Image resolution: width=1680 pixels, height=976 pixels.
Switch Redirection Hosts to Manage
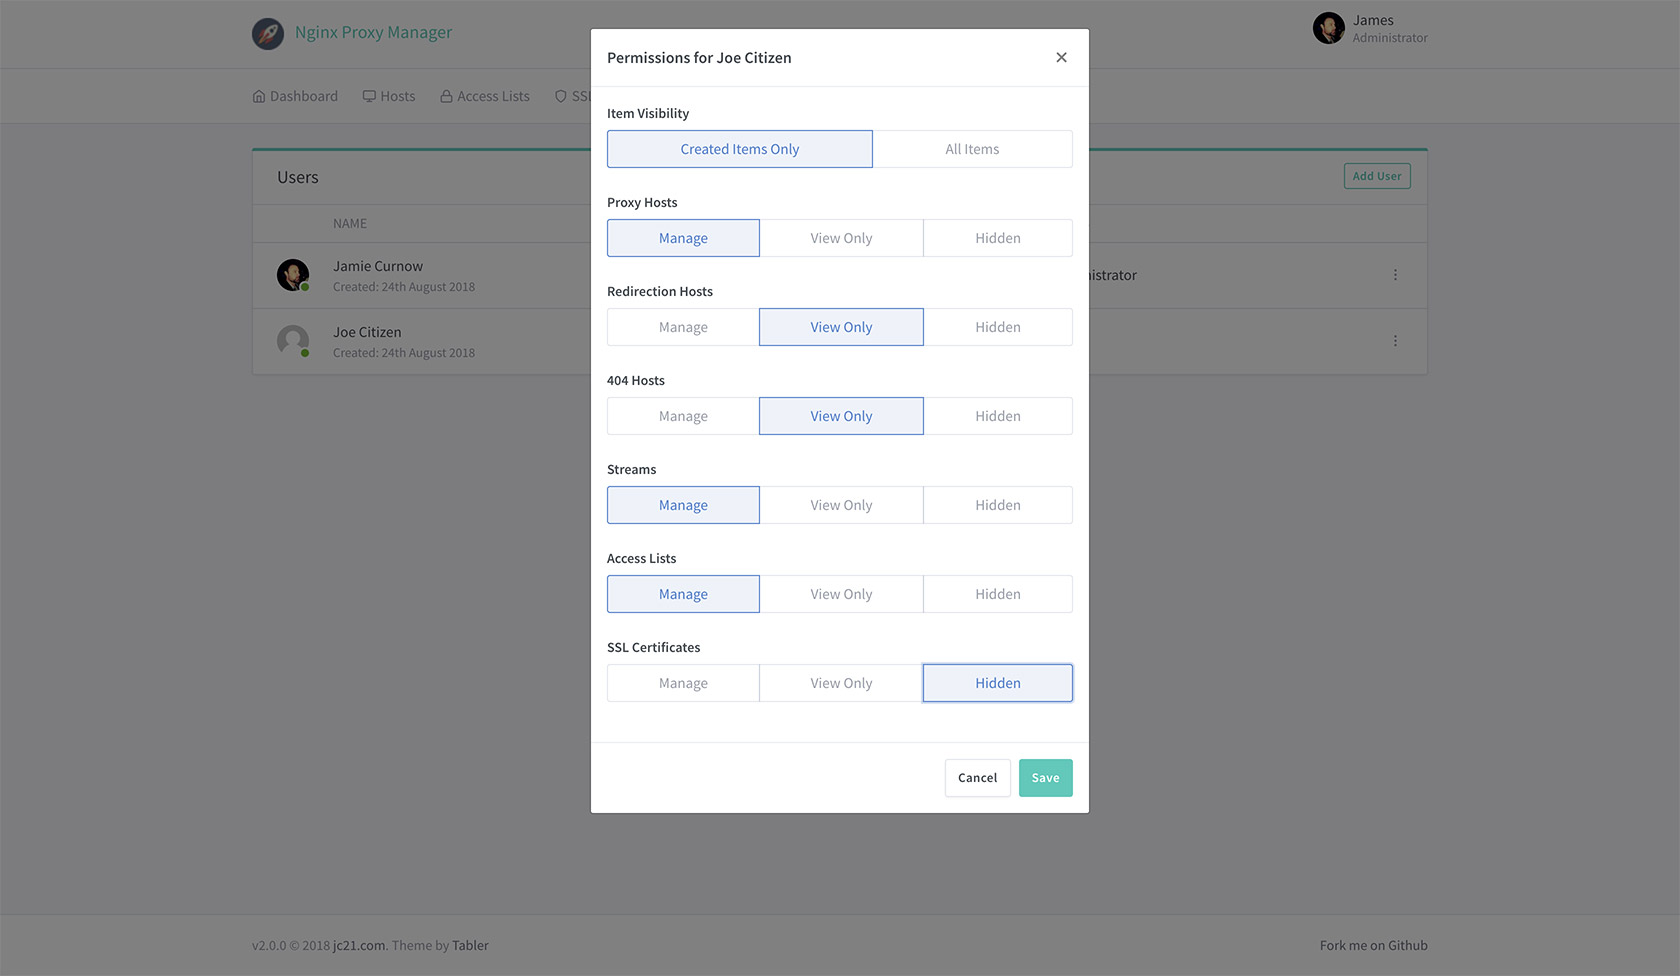683,326
